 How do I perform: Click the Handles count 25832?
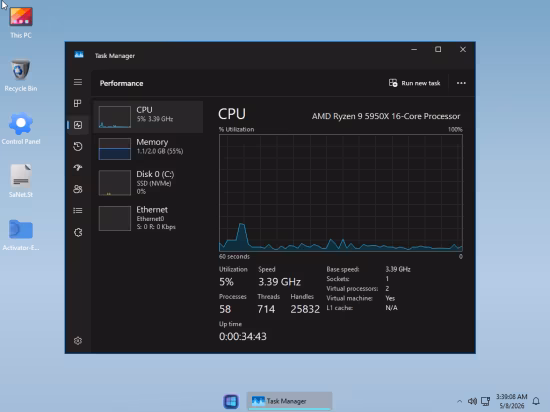coord(305,309)
